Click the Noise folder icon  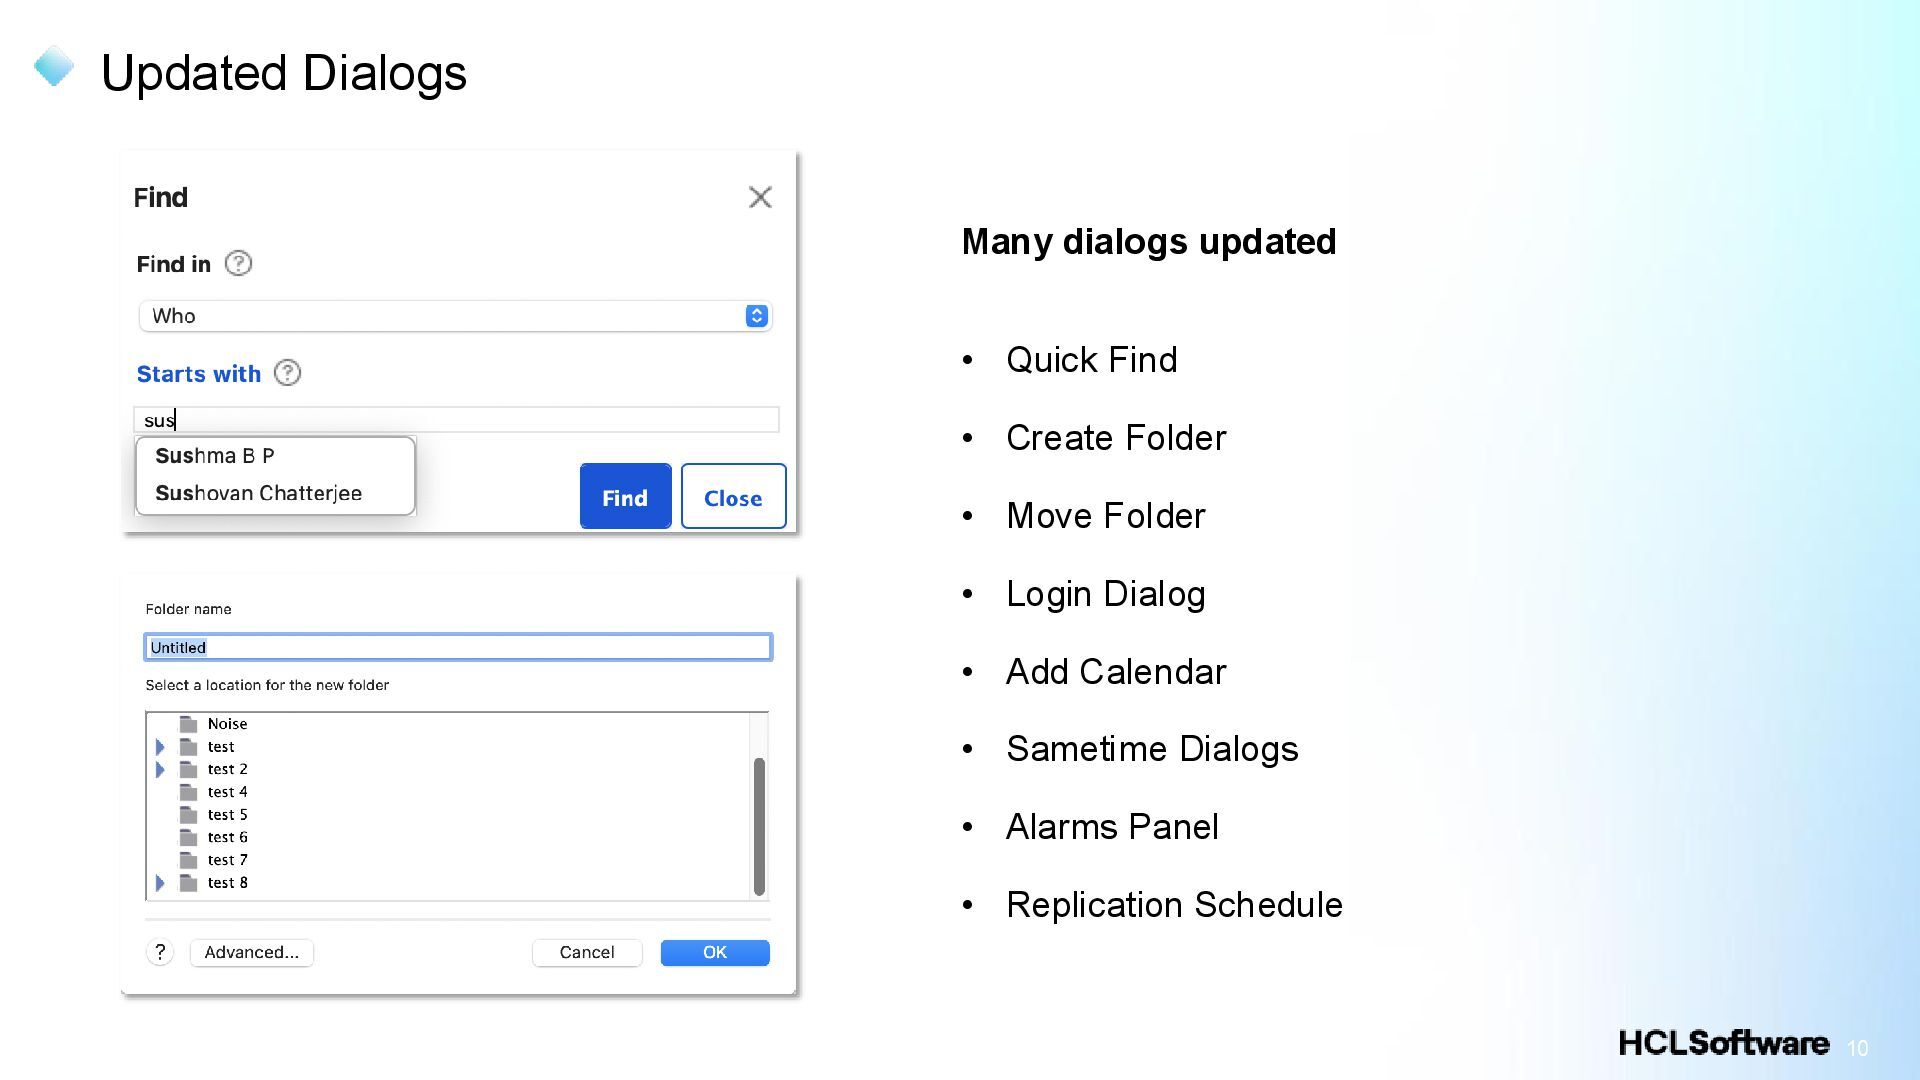pos(188,724)
